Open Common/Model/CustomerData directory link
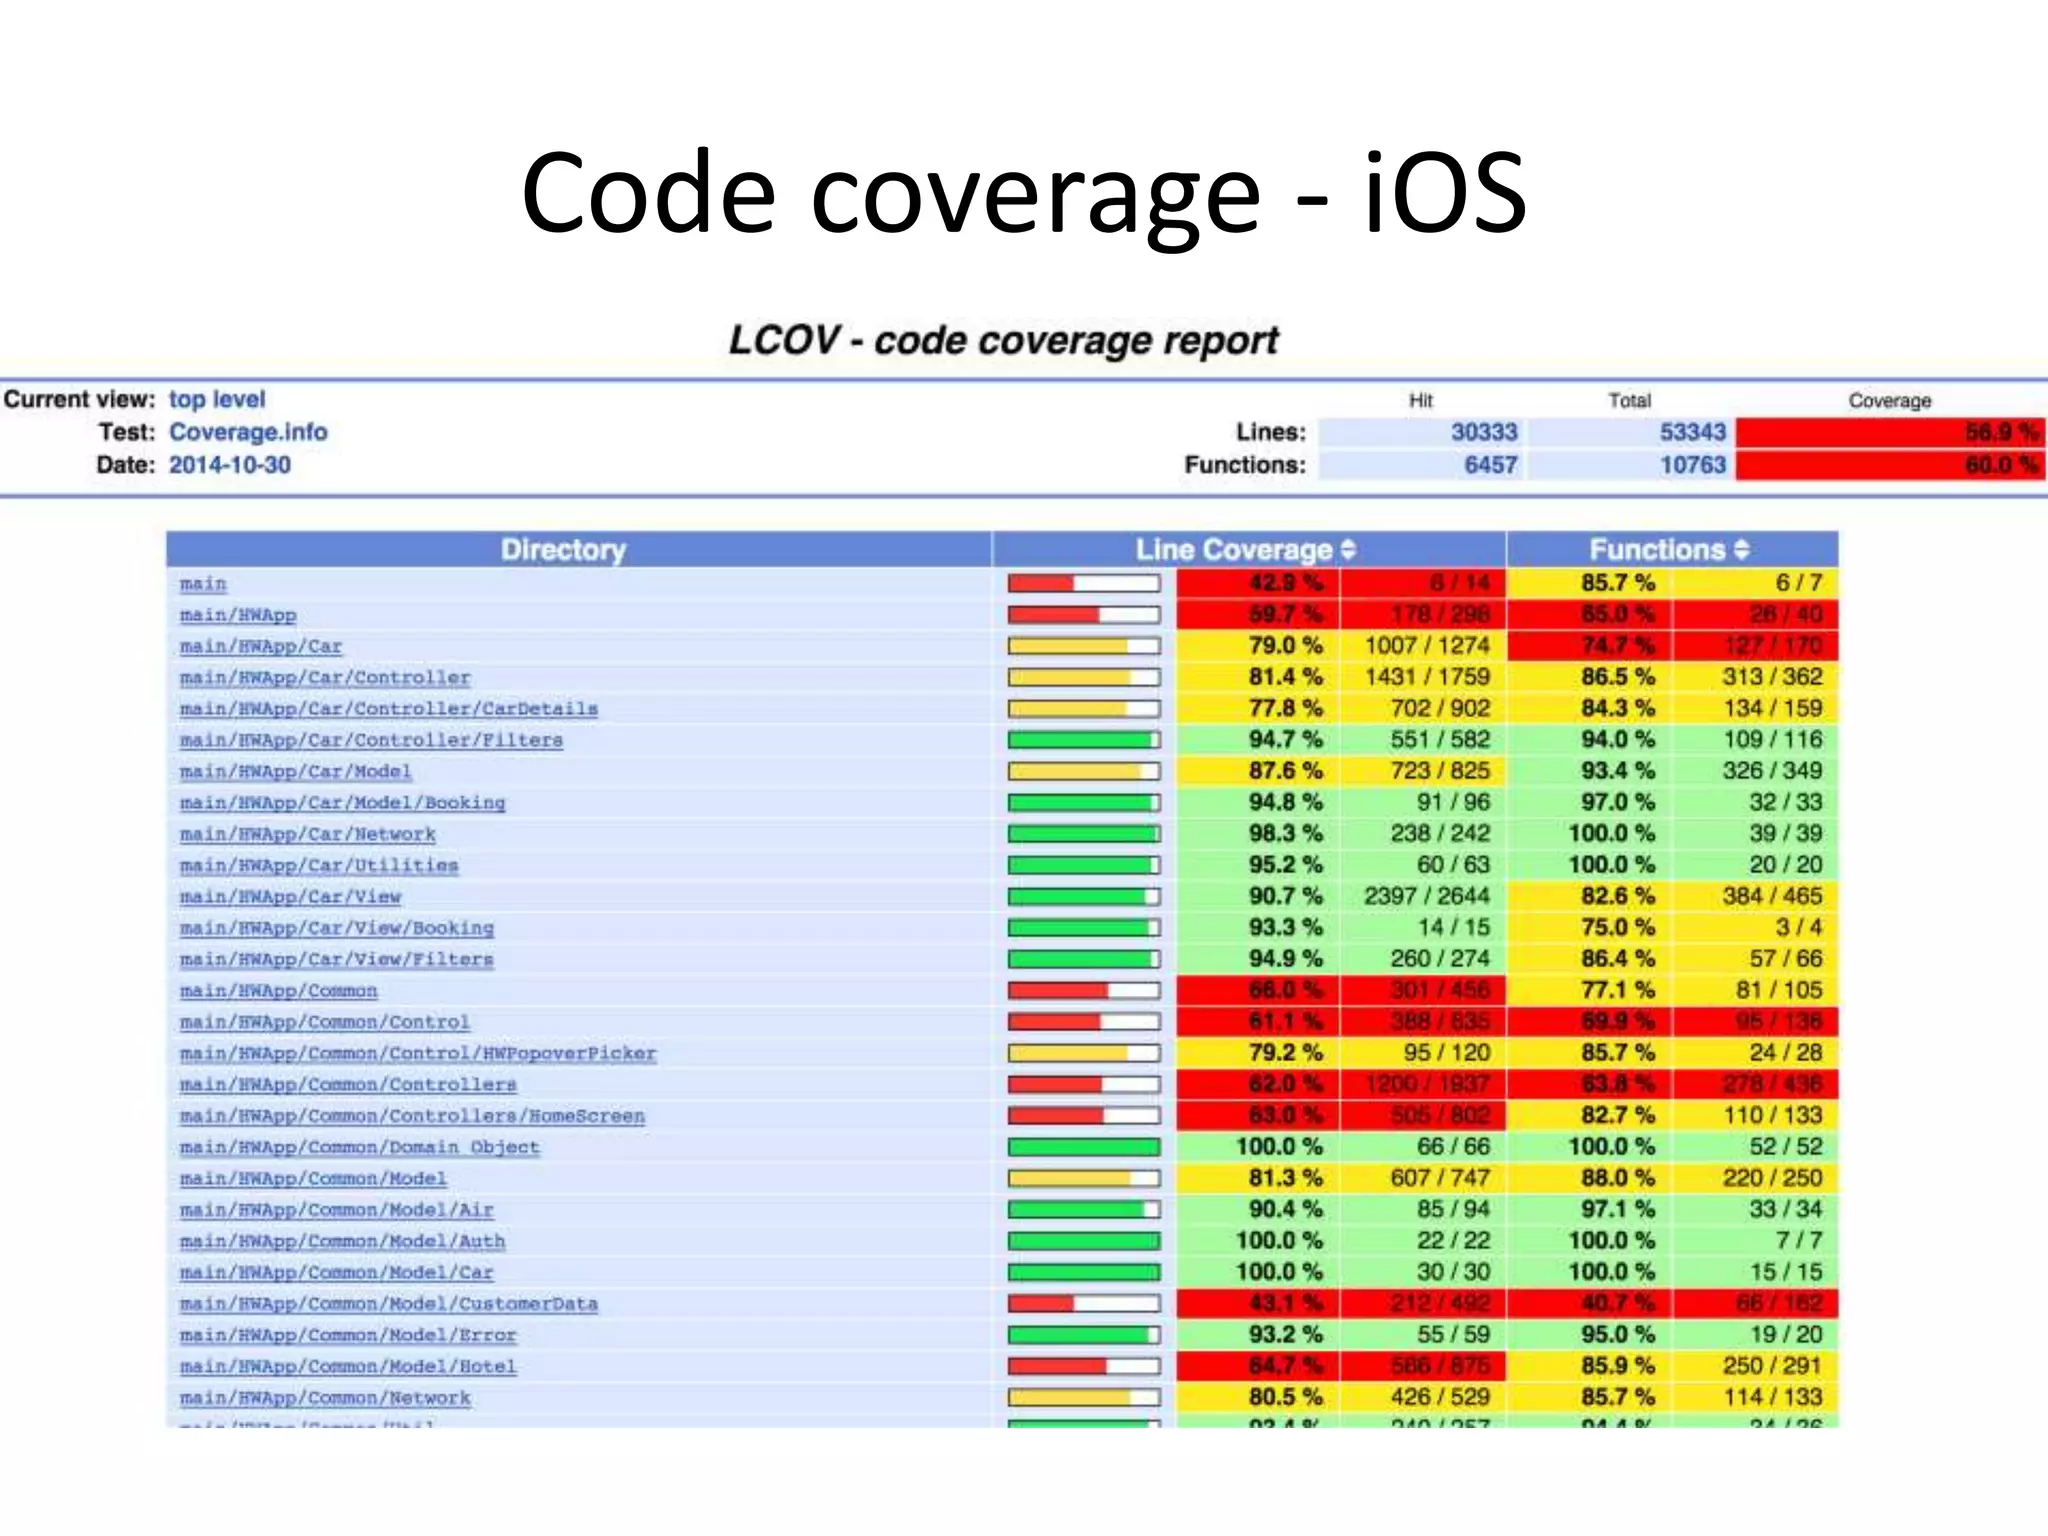Image resolution: width=2048 pixels, height=1536 pixels. pos(389,1304)
